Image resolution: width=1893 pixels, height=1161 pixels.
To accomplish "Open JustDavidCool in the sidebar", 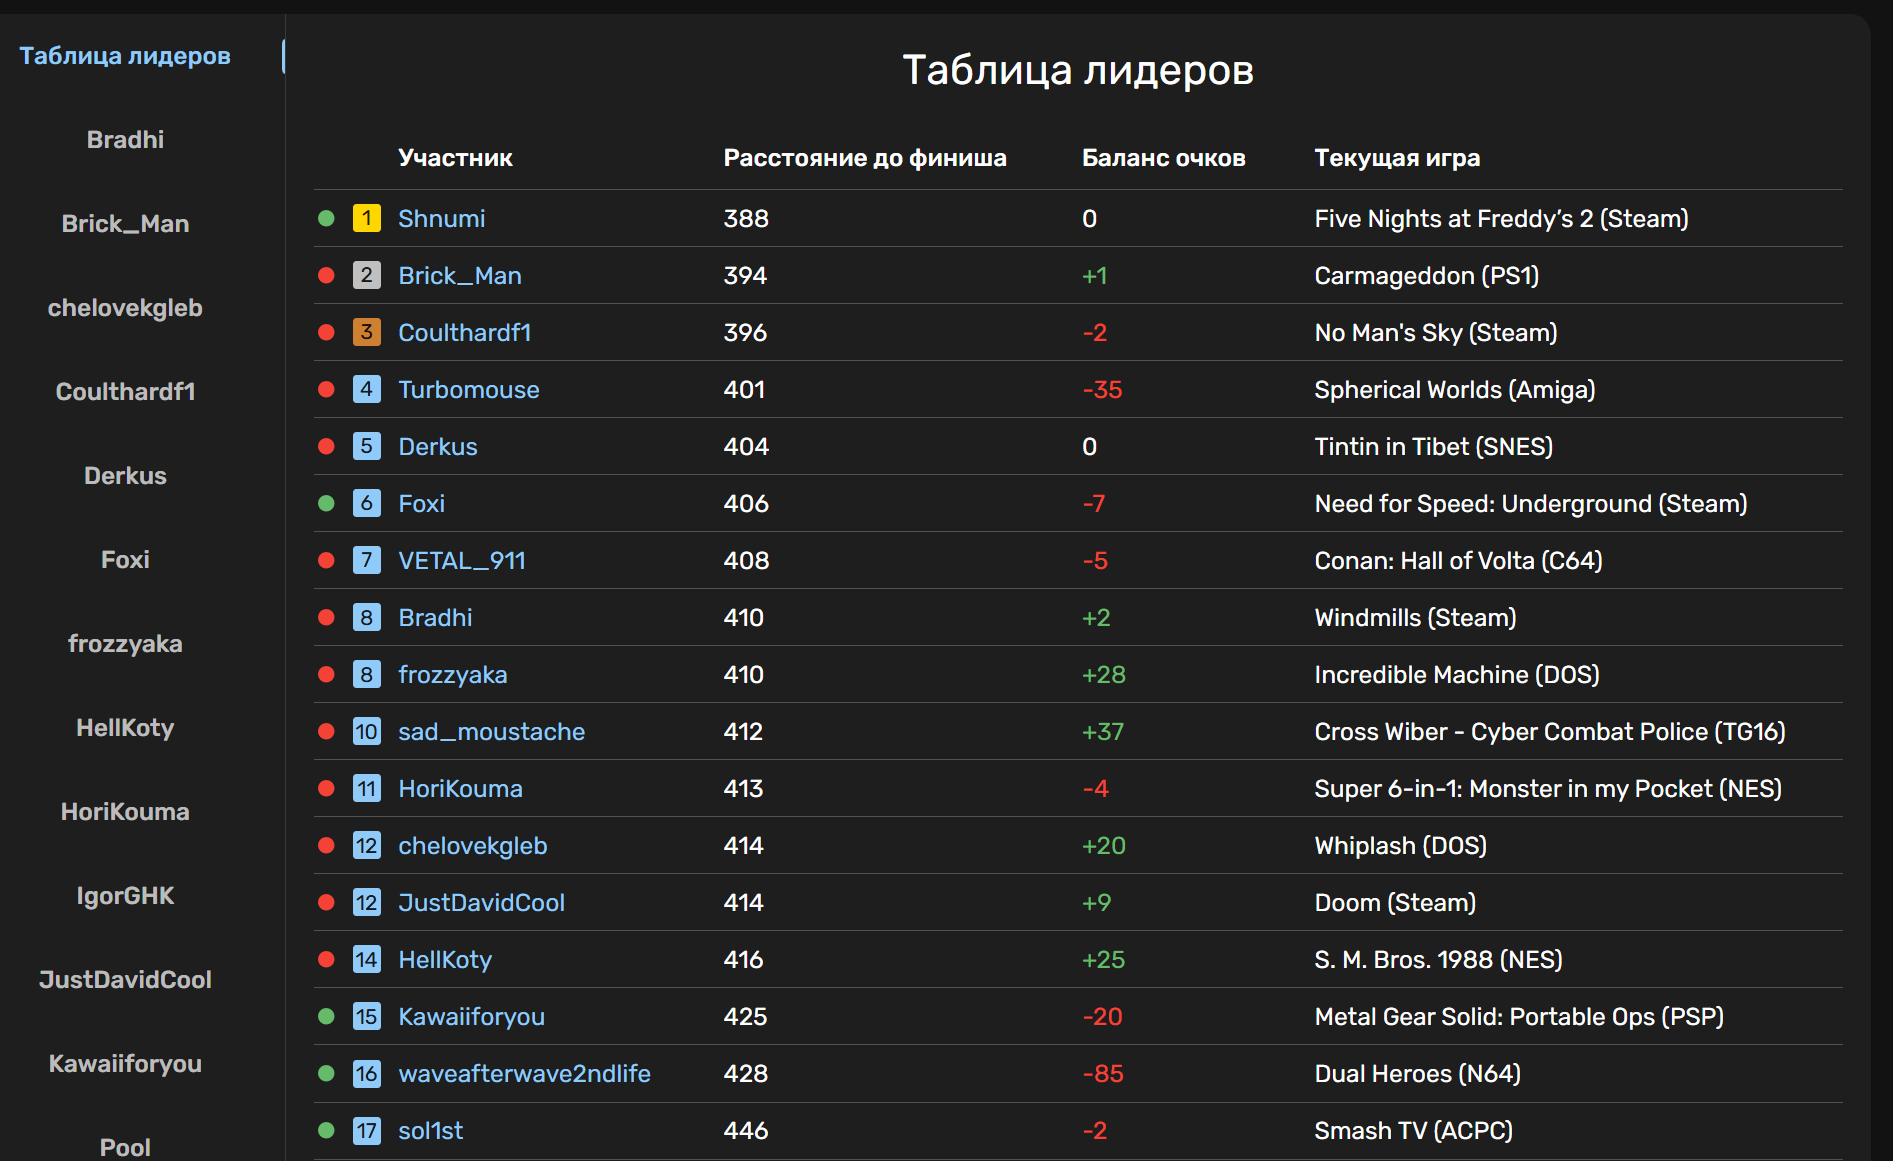I will [125, 980].
